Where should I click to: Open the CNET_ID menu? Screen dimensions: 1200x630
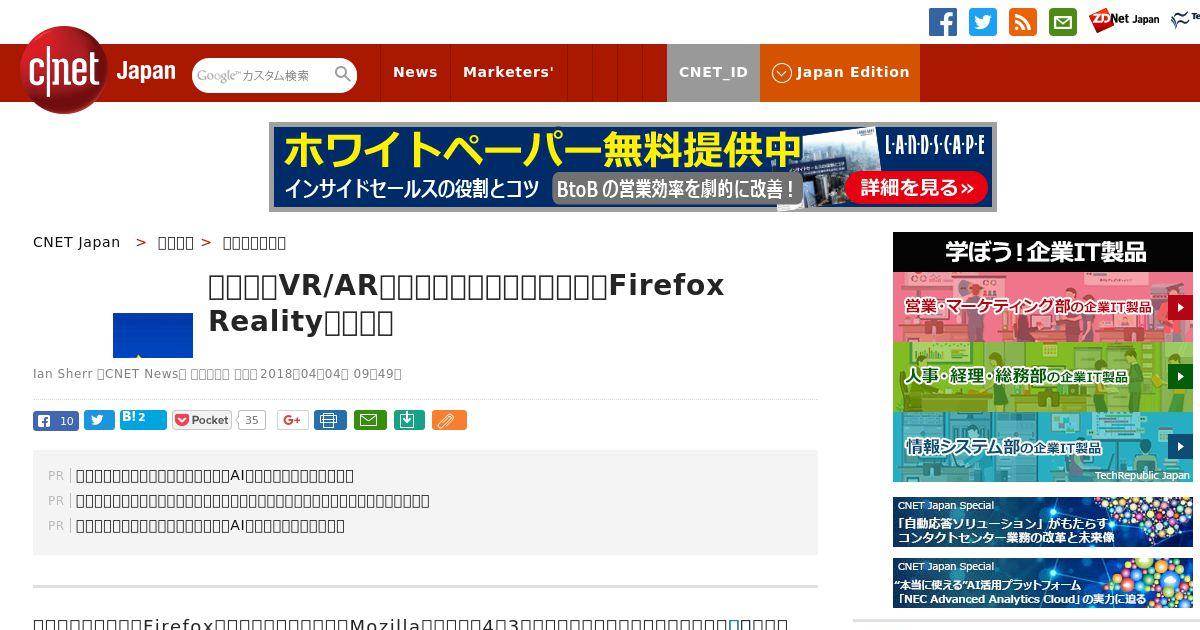[713, 72]
